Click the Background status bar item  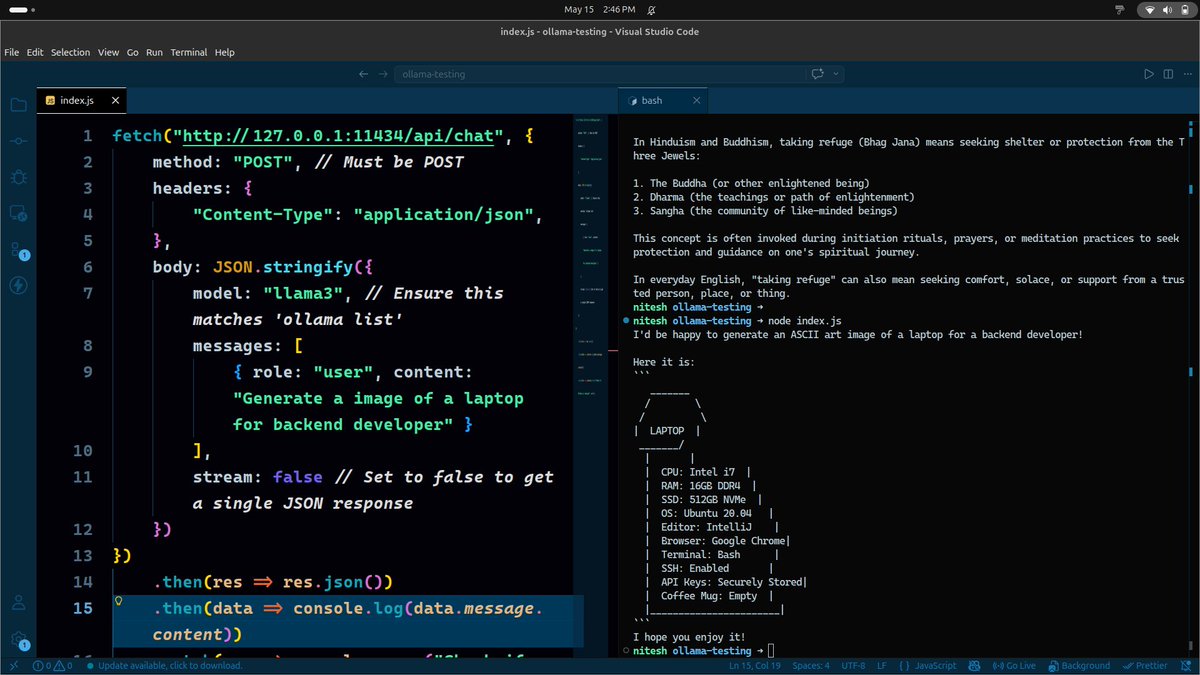[1078, 666]
